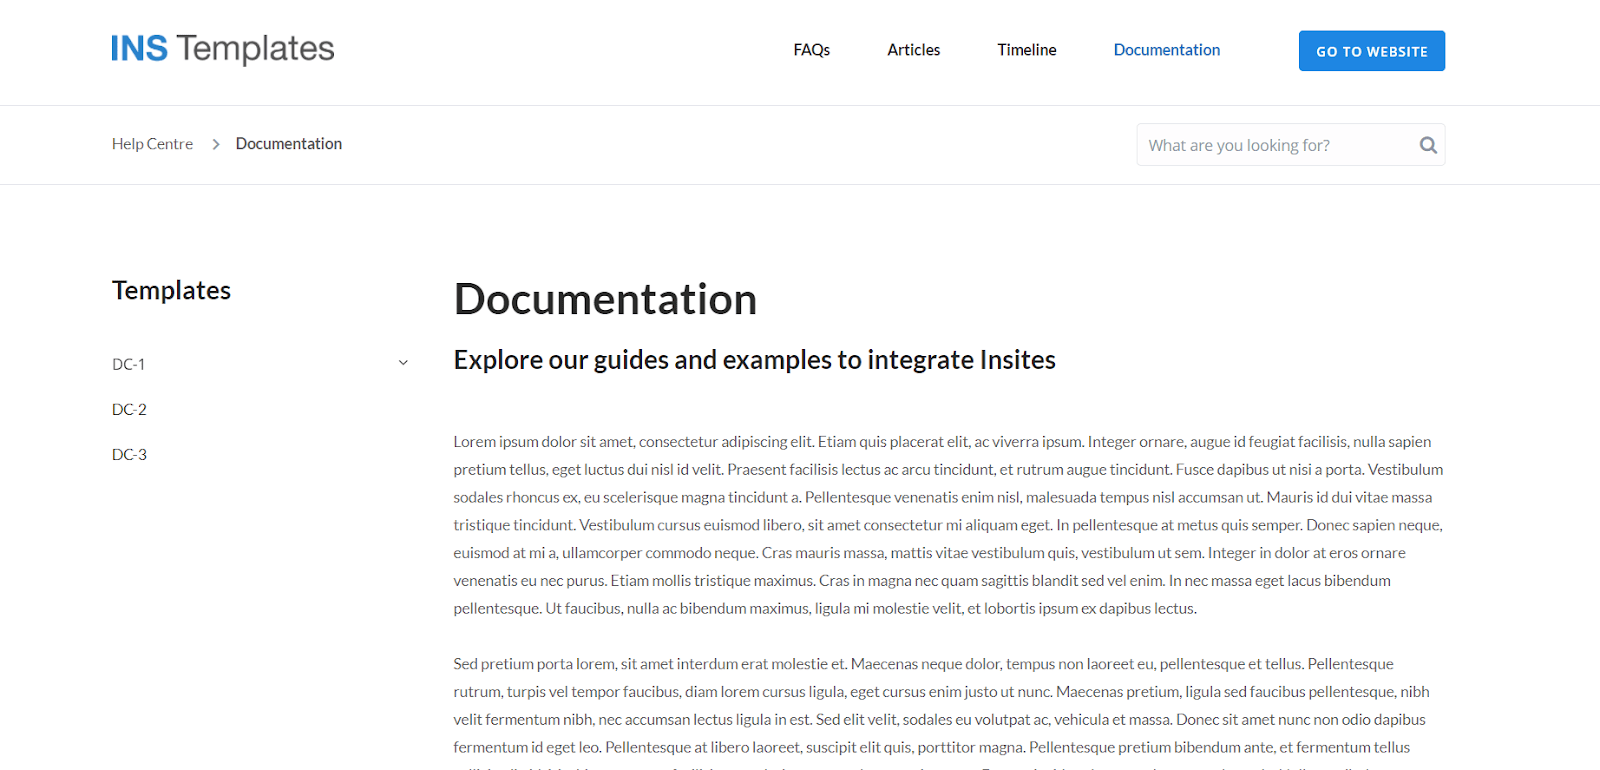The width and height of the screenshot is (1600, 770).
Task: Choose DC-3 from Templates list
Action: [x=129, y=454]
